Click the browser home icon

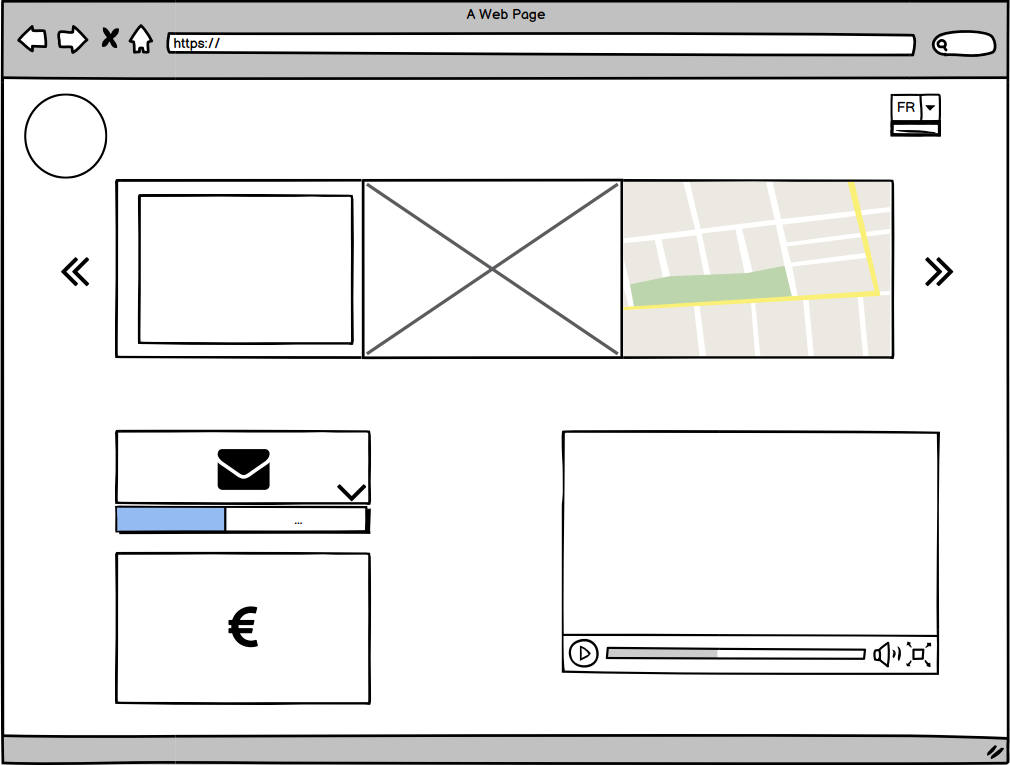(x=140, y=39)
